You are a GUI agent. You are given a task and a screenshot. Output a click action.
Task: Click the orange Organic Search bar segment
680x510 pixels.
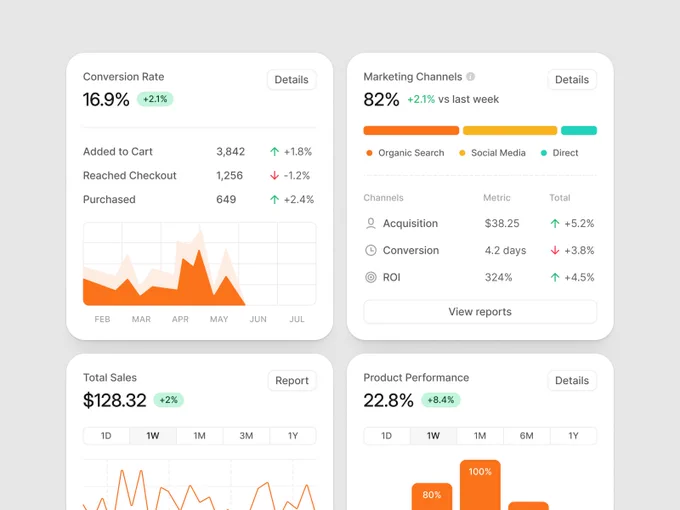(411, 131)
